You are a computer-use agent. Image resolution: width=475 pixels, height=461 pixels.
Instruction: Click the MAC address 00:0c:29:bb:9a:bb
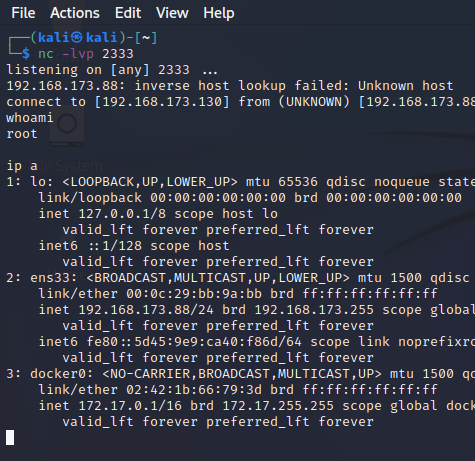coord(194,294)
